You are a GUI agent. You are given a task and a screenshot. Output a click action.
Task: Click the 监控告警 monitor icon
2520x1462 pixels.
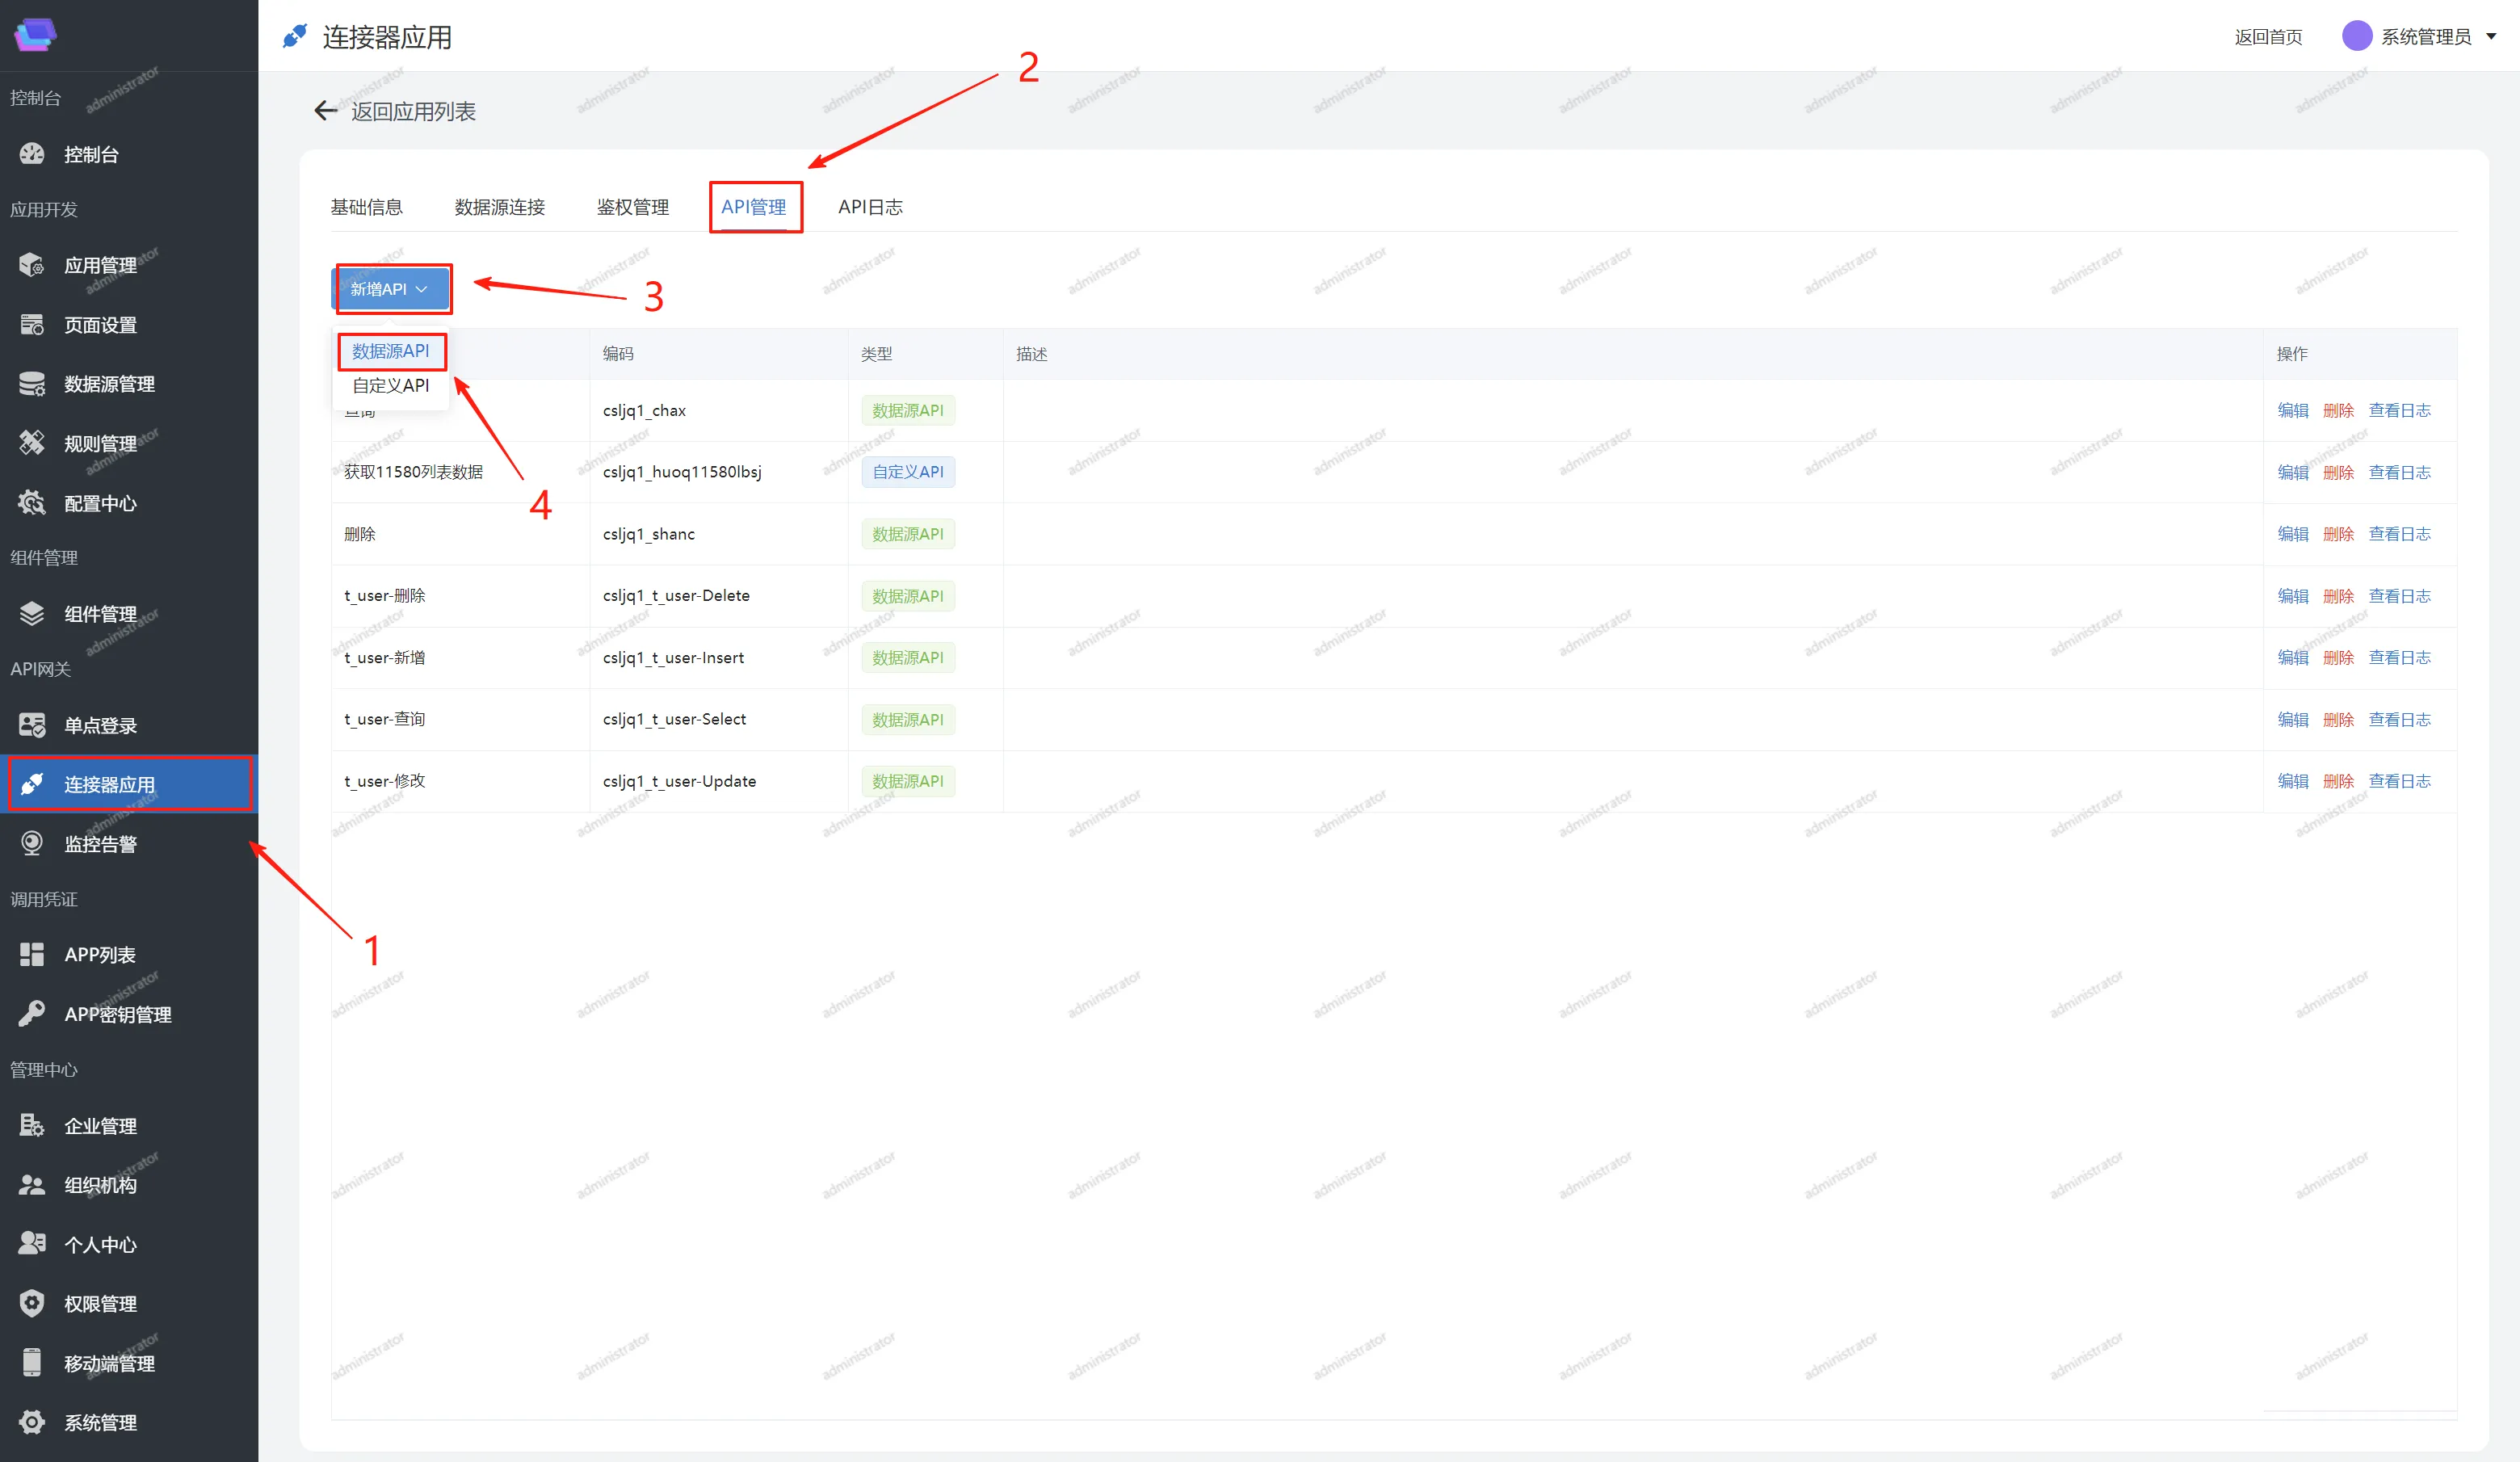coord(32,844)
